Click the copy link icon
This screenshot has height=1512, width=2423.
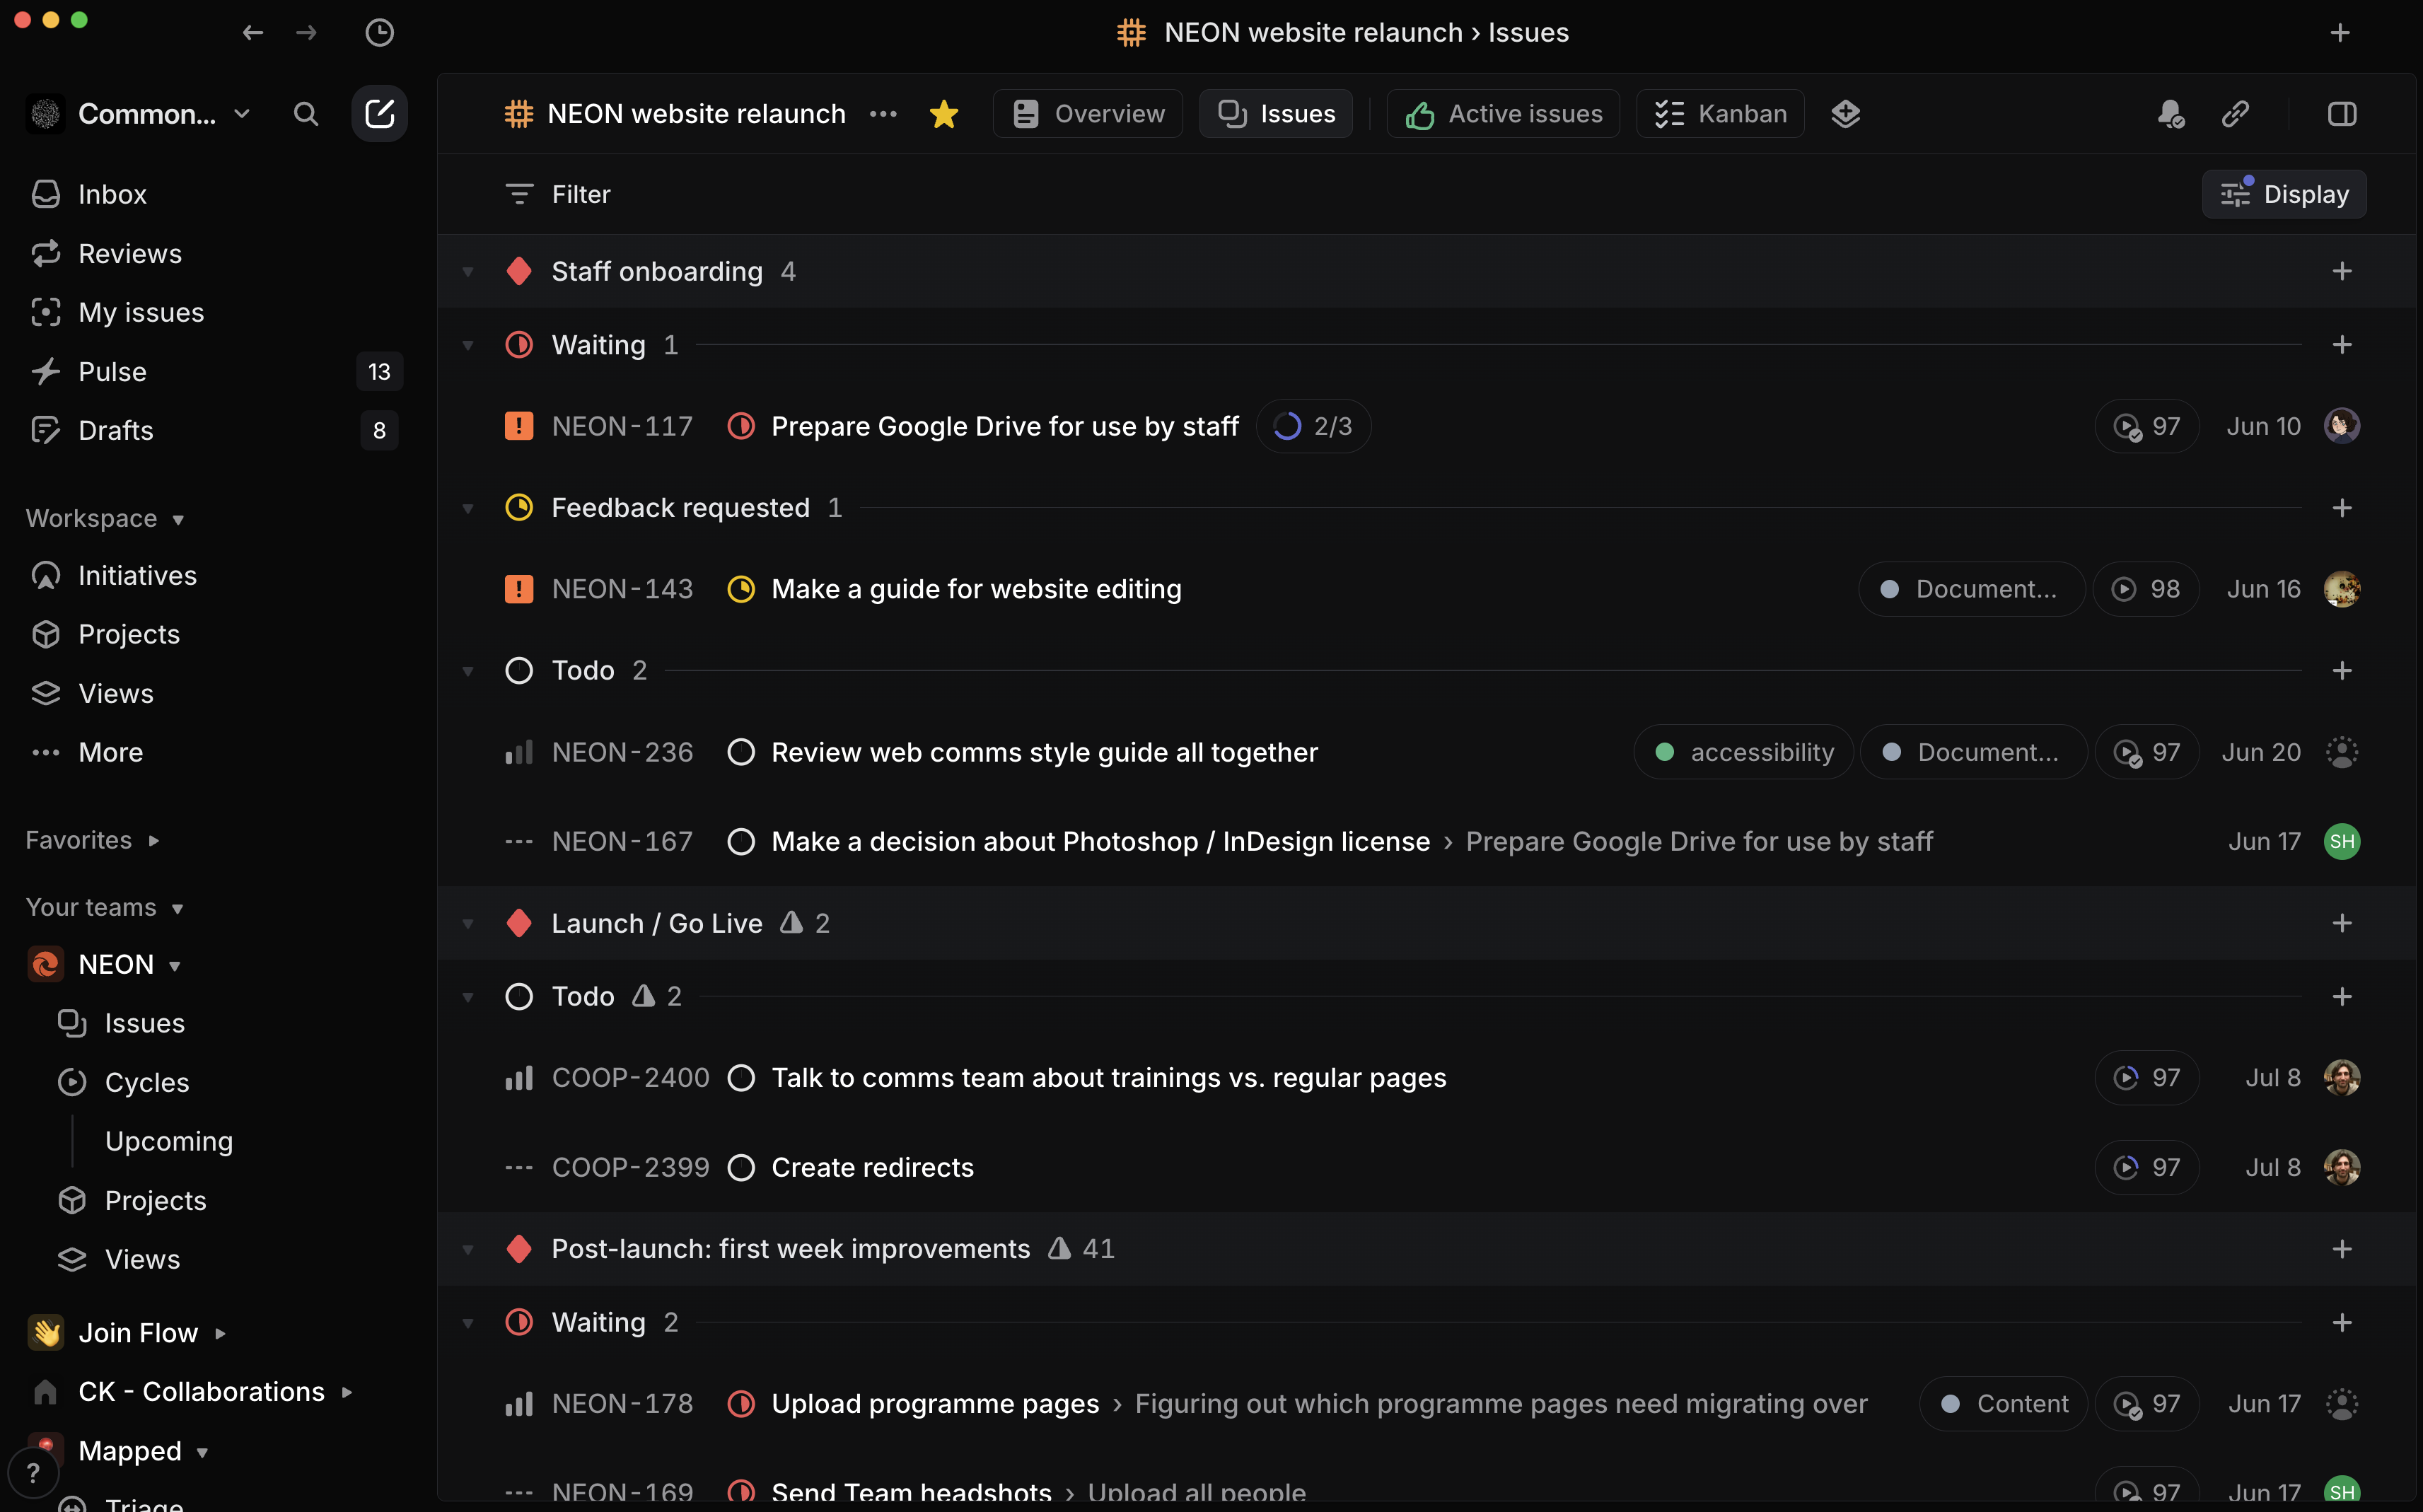pyautogui.click(x=2235, y=114)
